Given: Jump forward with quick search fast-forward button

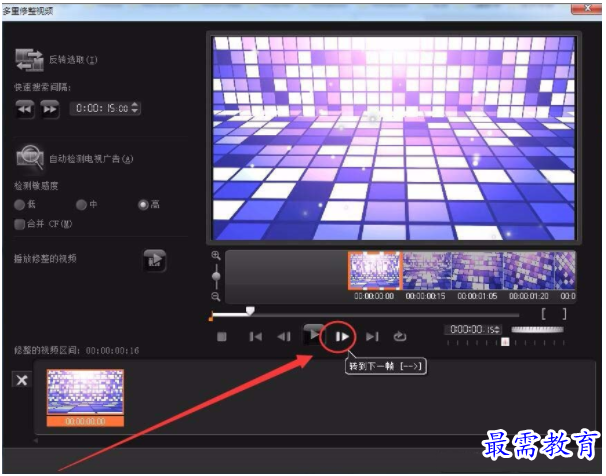Looking at the screenshot, I should coord(50,109).
